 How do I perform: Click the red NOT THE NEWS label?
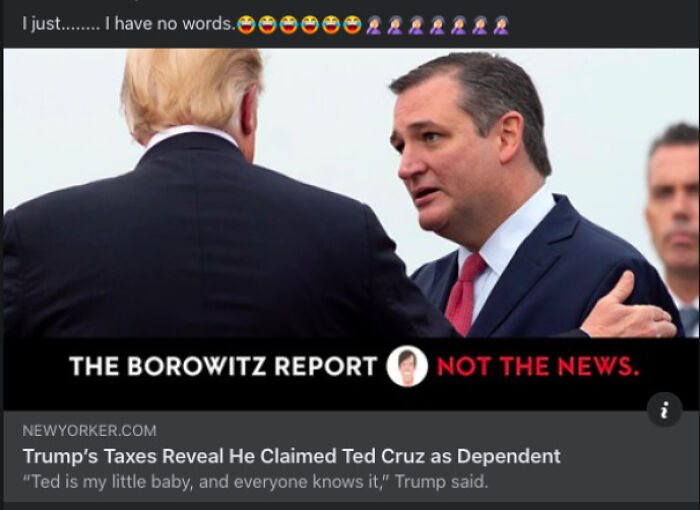coord(538,366)
